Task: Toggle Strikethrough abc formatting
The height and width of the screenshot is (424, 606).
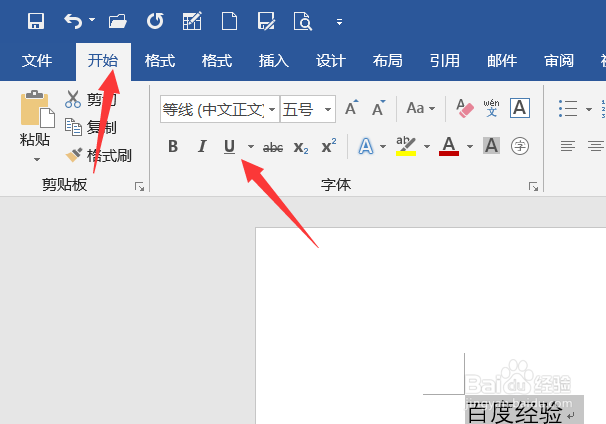Action: click(273, 147)
